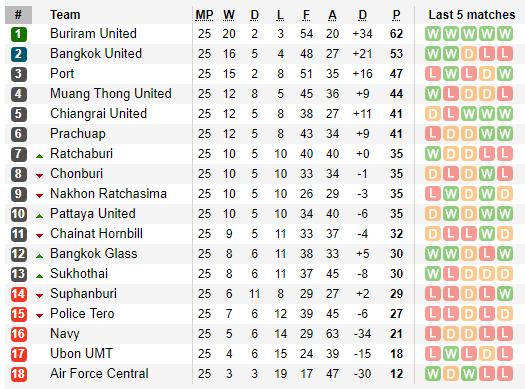Click Buriram United's first W result badge
This screenshot has width=525, height=389.
(433, 34)
